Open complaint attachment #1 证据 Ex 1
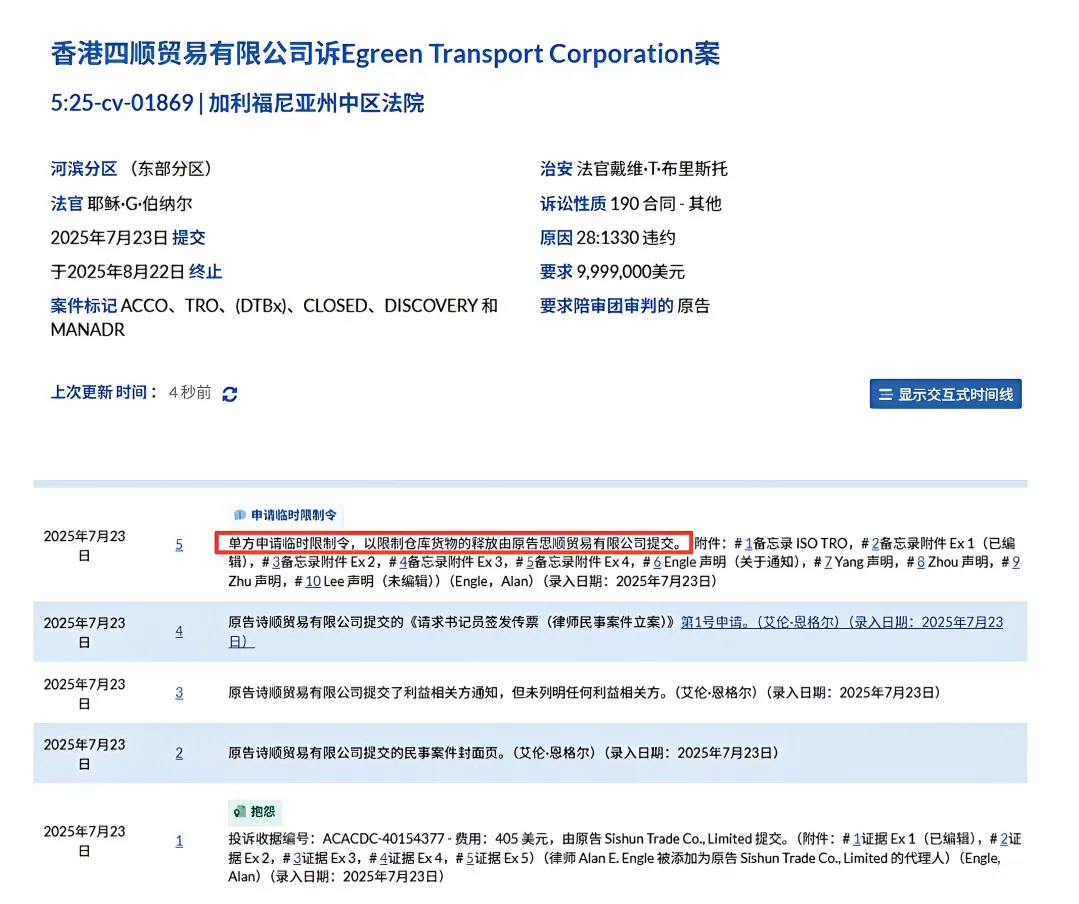1079x904 pixels. [x=857, y=839]
